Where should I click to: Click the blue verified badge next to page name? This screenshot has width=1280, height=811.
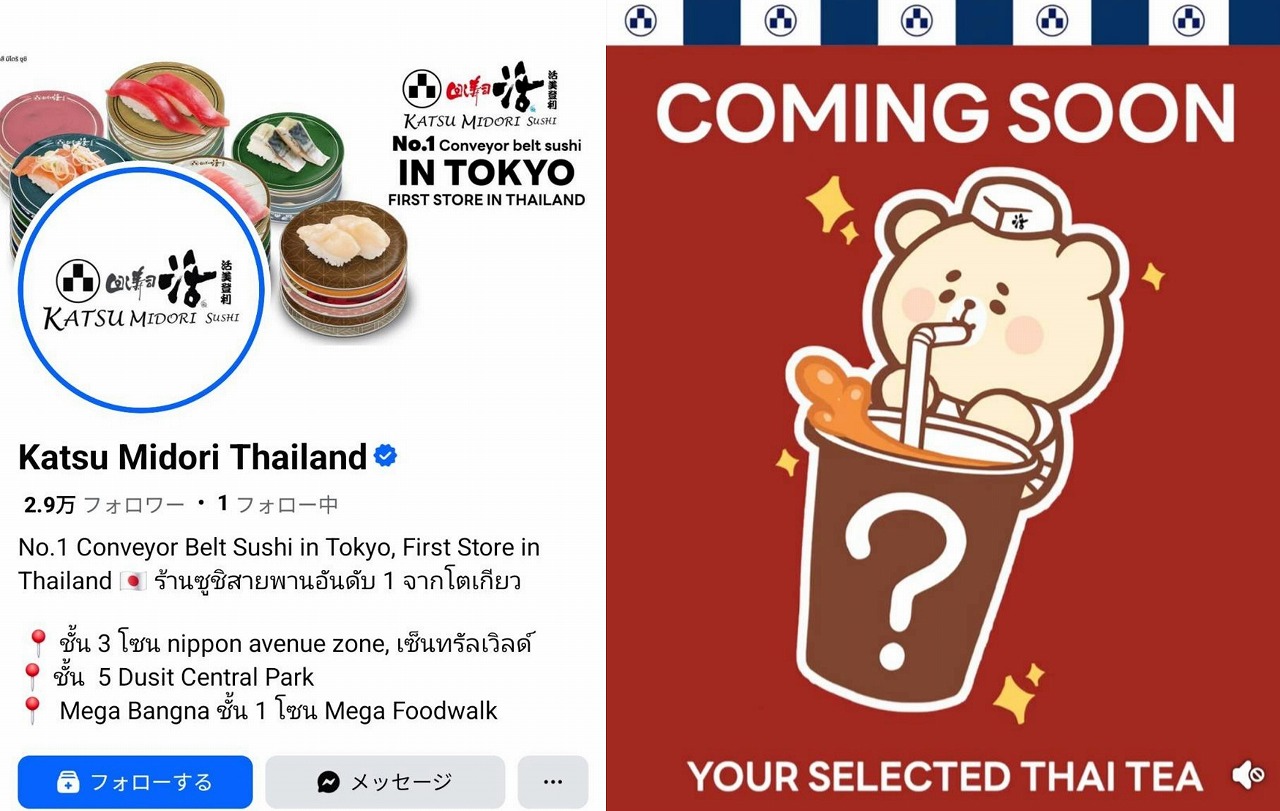385,457
